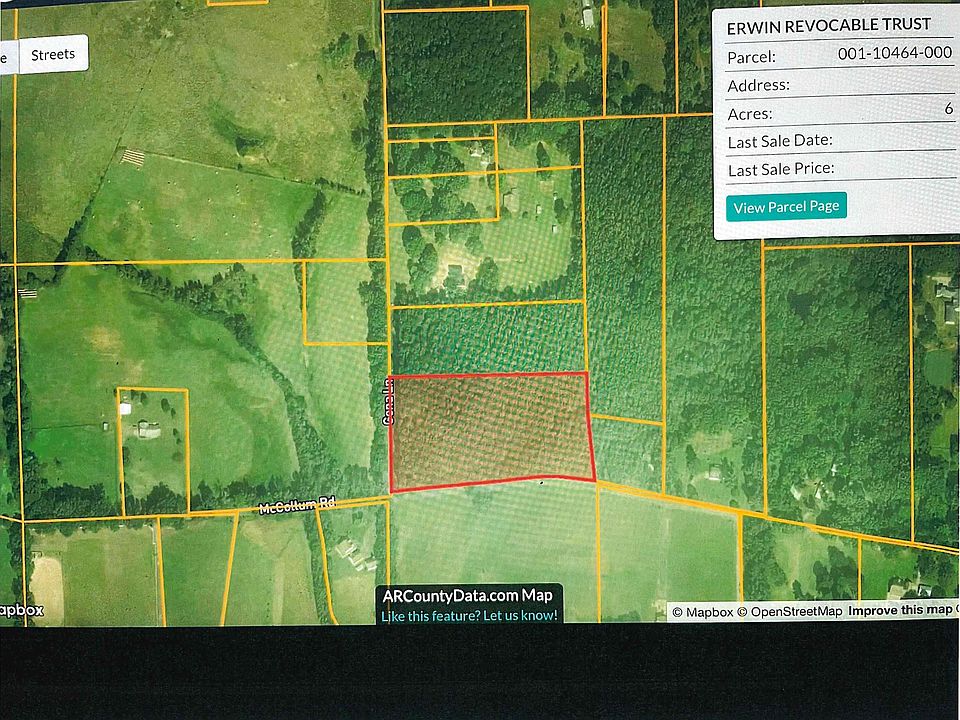Image resolution: width=960 pixels, height=720 pixels.
Task: Click the Last Sale Date row
Action: [x=840, y=141]
